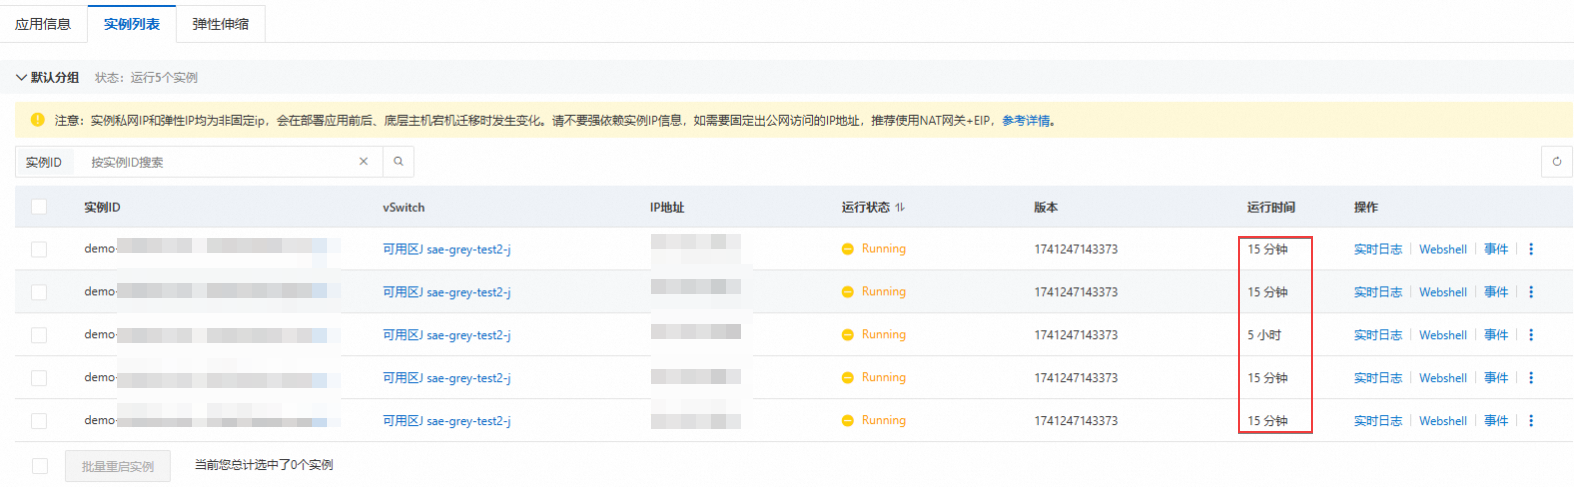Switch to the 弹性伸缩 tab

click(x=220, y=24)
